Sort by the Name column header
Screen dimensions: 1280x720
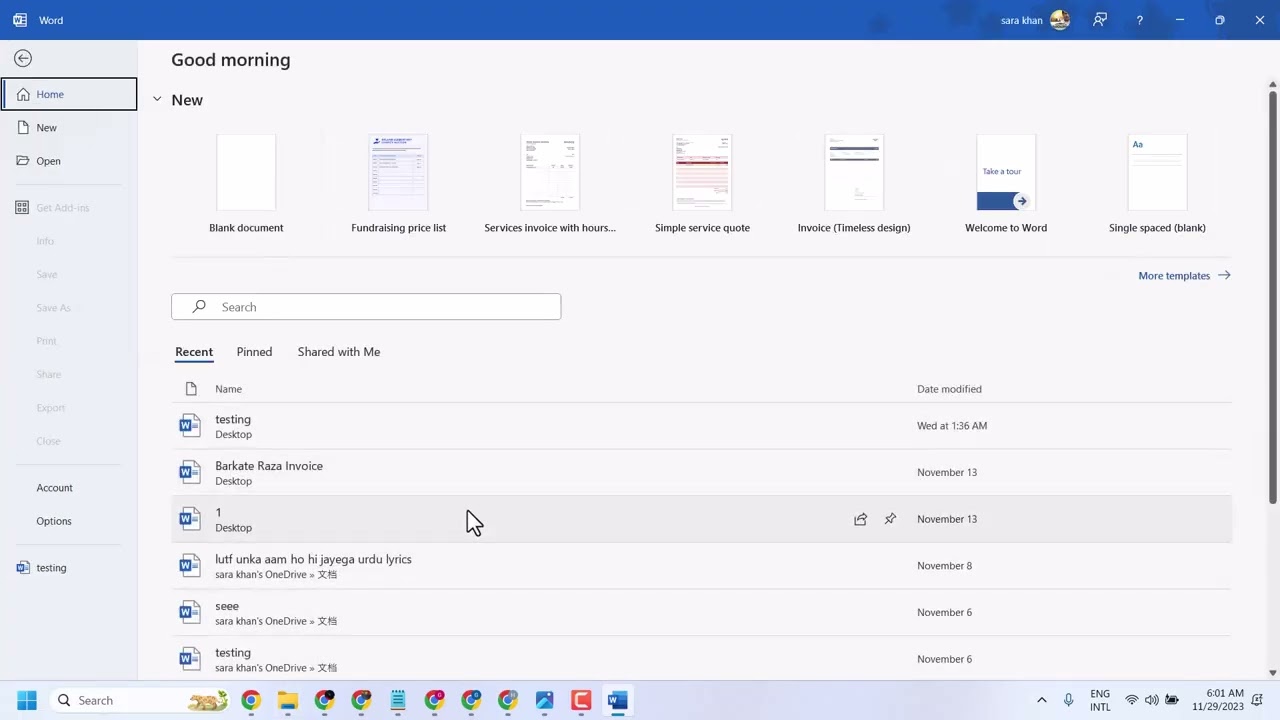click(x=228, y=389)
